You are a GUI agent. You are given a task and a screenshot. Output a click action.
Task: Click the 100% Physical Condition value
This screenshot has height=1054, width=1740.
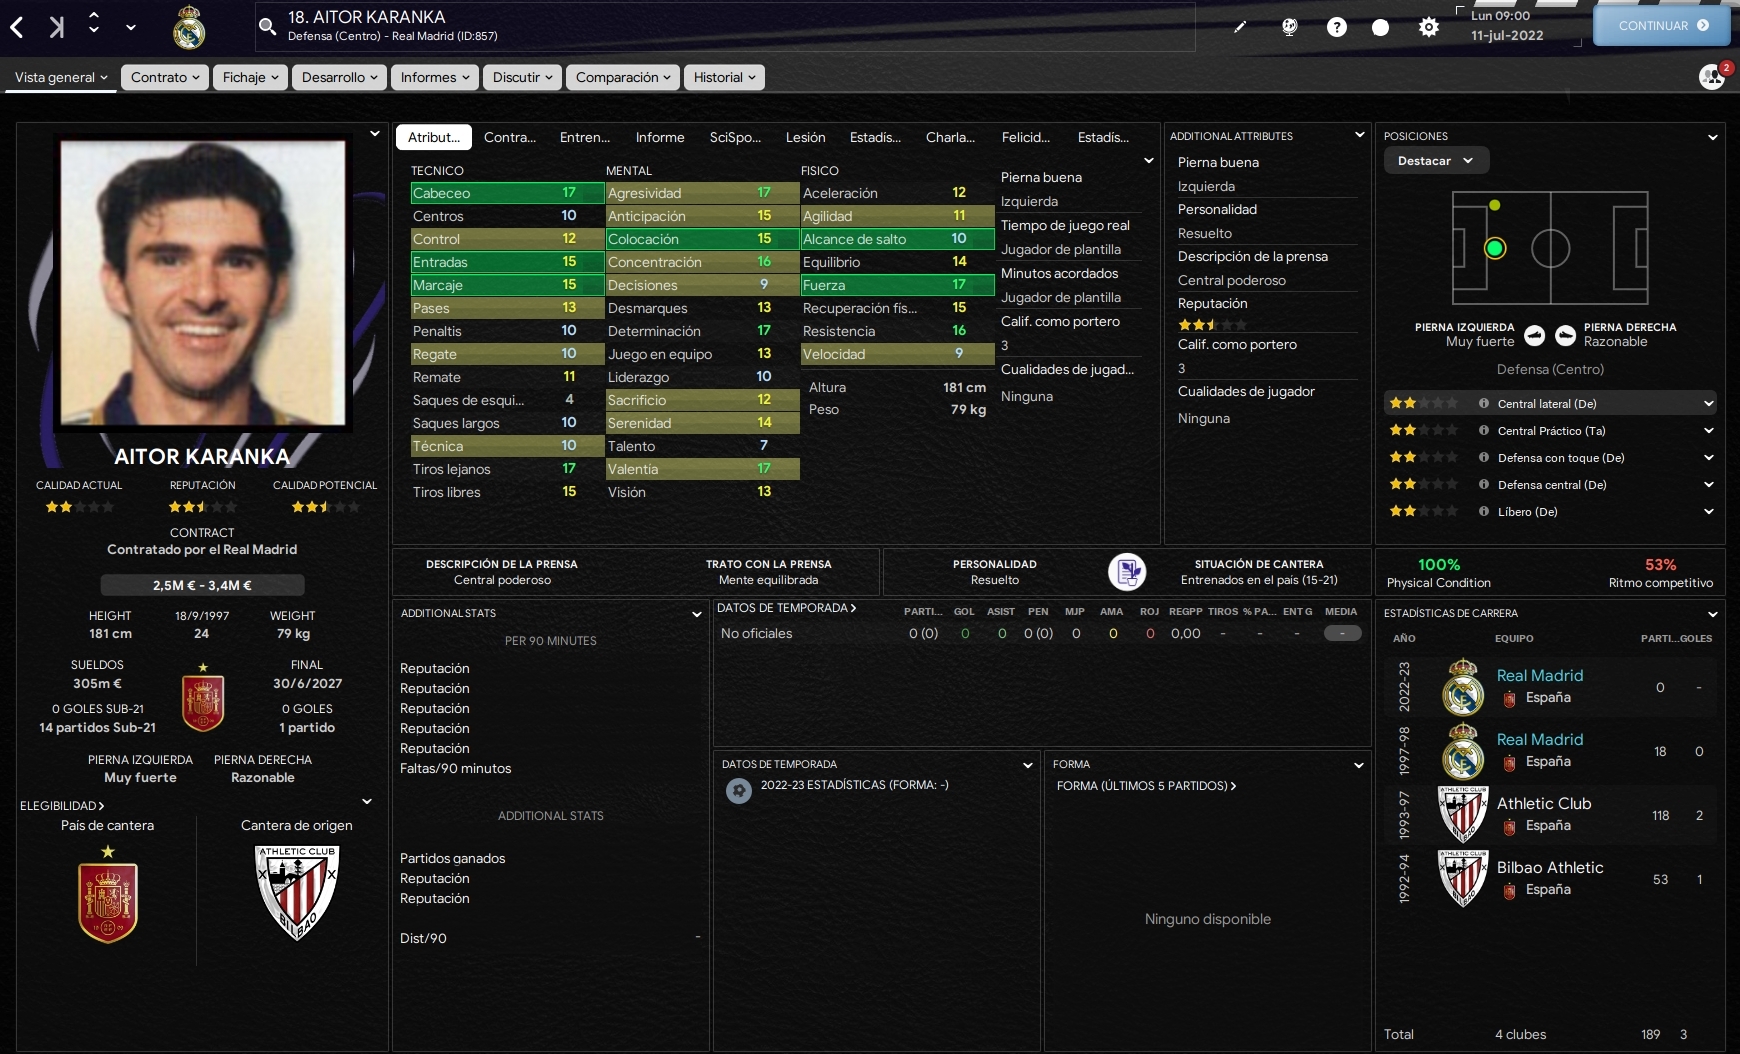(1439, 565)
